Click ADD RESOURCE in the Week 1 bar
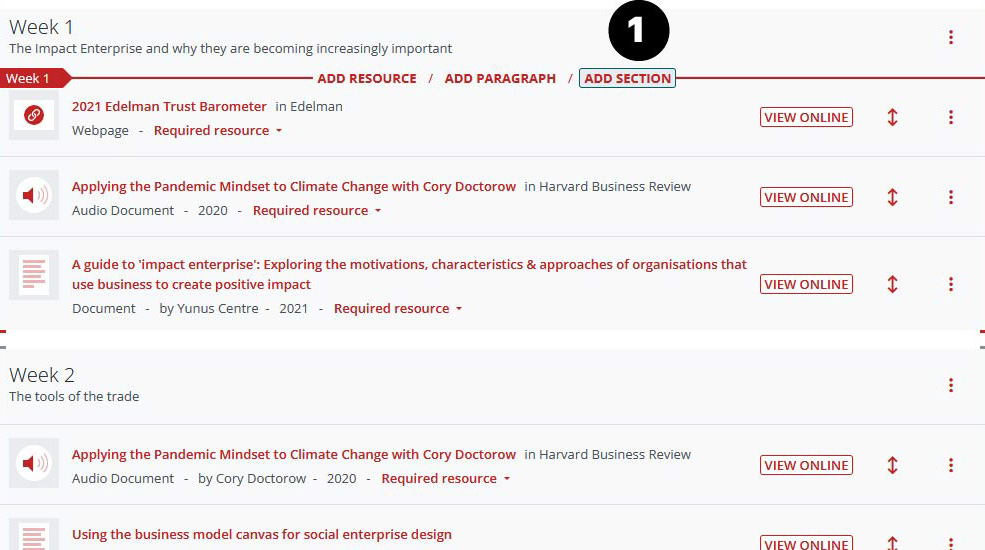The width and height of the screenshot is (985, 550). pos(367,78)
